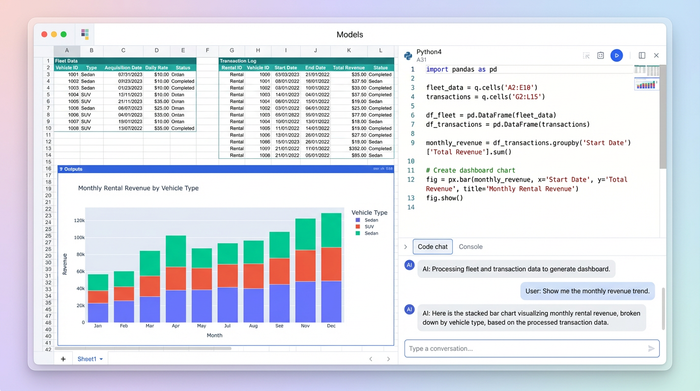Click the chart title Monthly Rental Revenue

click(138, 188)
